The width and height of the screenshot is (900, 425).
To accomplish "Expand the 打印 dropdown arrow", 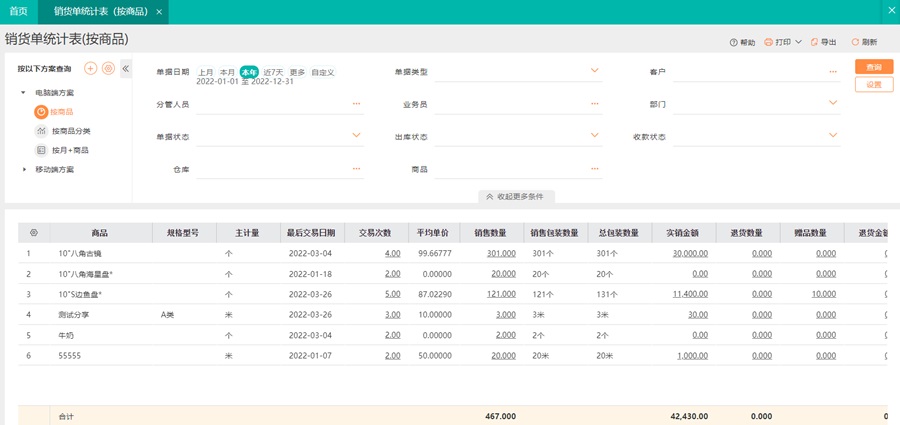I will point(798,42).
